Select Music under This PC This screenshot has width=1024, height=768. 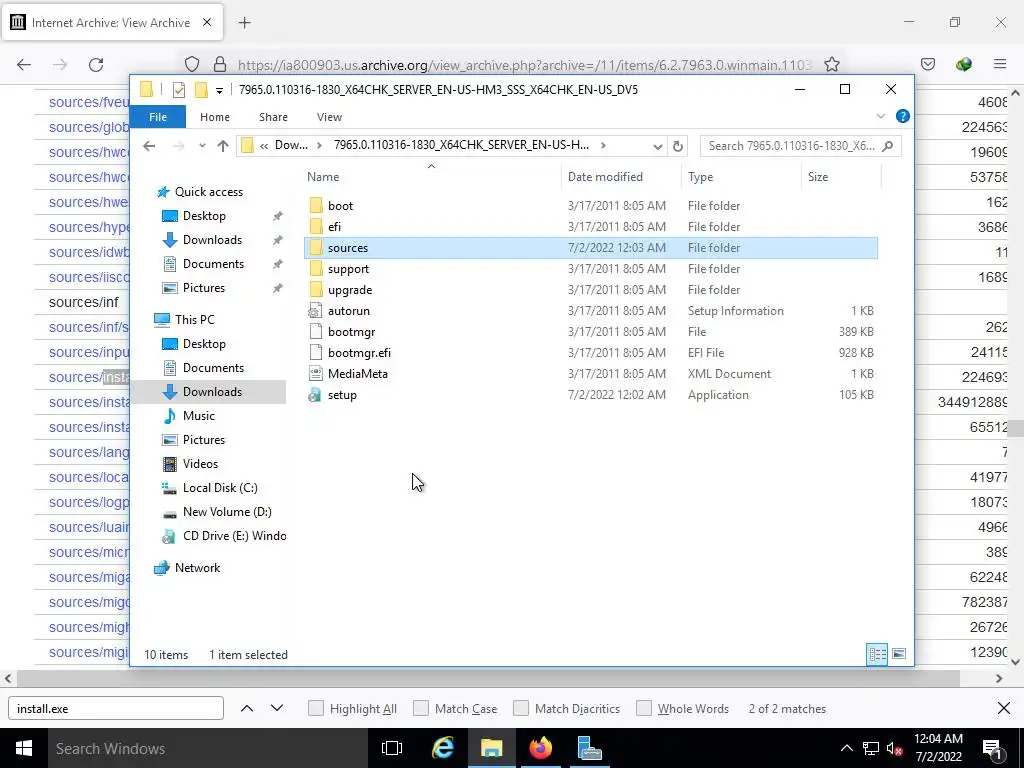199,416
